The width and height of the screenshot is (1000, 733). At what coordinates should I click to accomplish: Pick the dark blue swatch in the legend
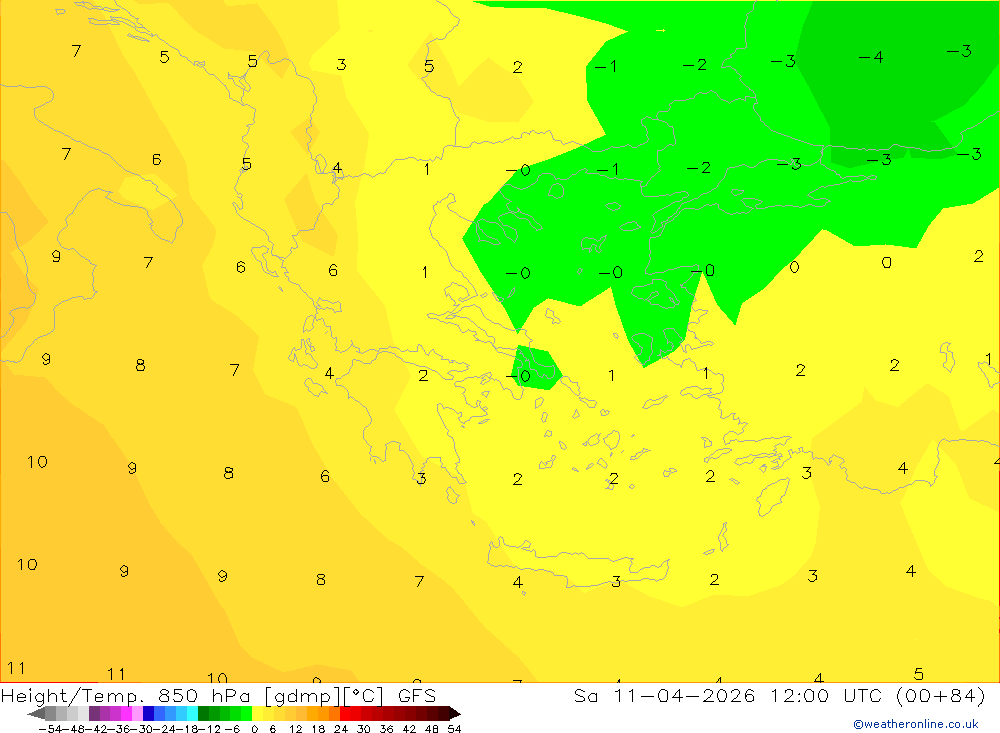(148, 713)
